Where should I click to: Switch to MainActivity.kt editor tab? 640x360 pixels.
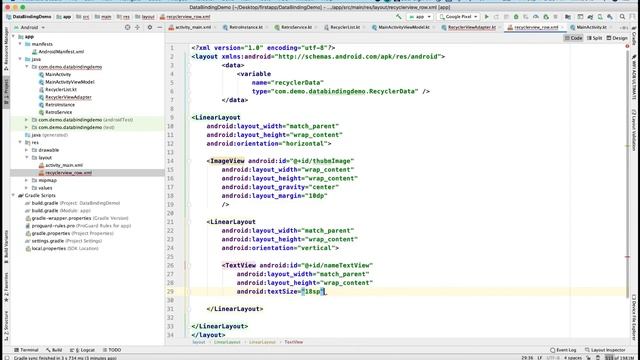[591, 27]
